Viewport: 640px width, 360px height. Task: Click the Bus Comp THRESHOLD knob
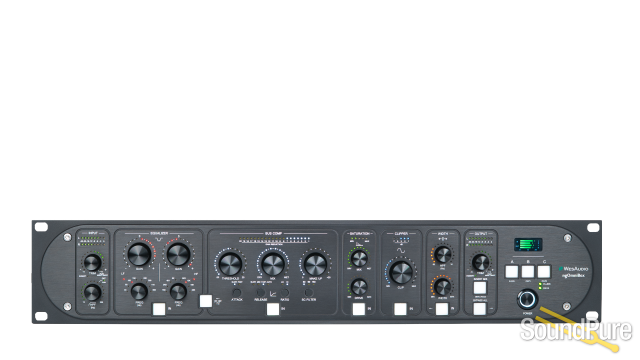[231, 264]
